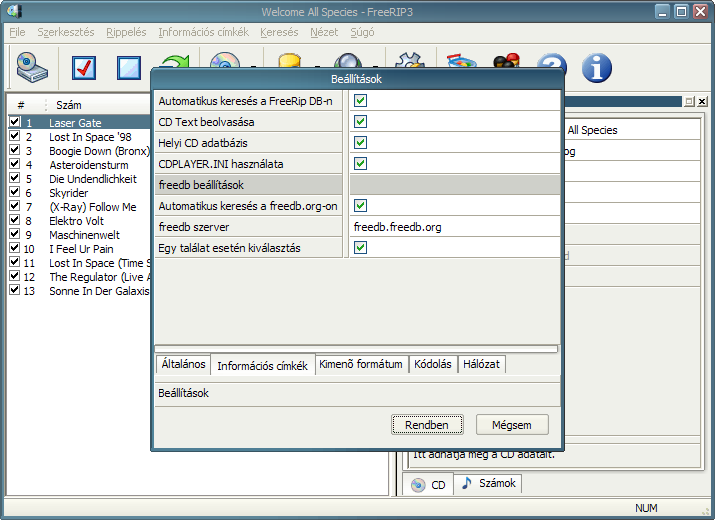
Task: Click the Beállítások dialog title bar
Action: 357,79
